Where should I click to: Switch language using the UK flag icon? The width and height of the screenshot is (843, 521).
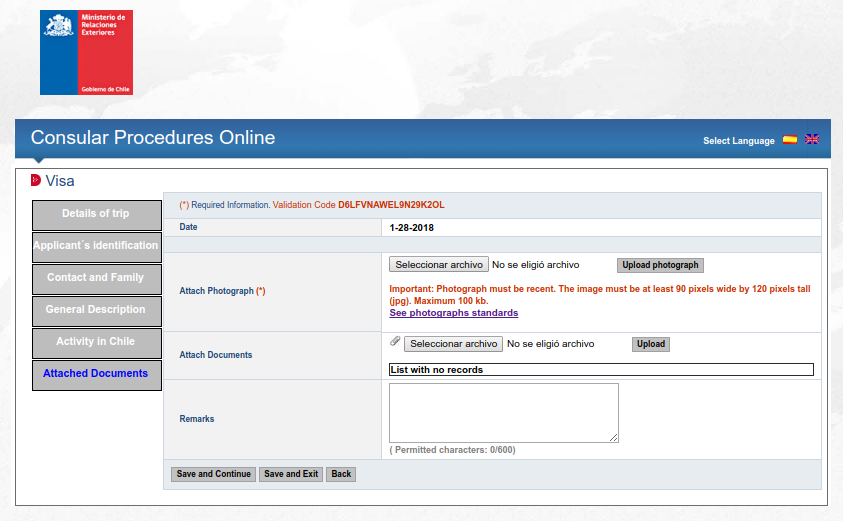812,139
